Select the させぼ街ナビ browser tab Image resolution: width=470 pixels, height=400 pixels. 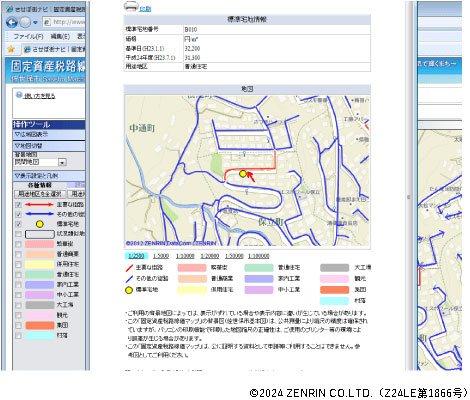coord(54,49)
